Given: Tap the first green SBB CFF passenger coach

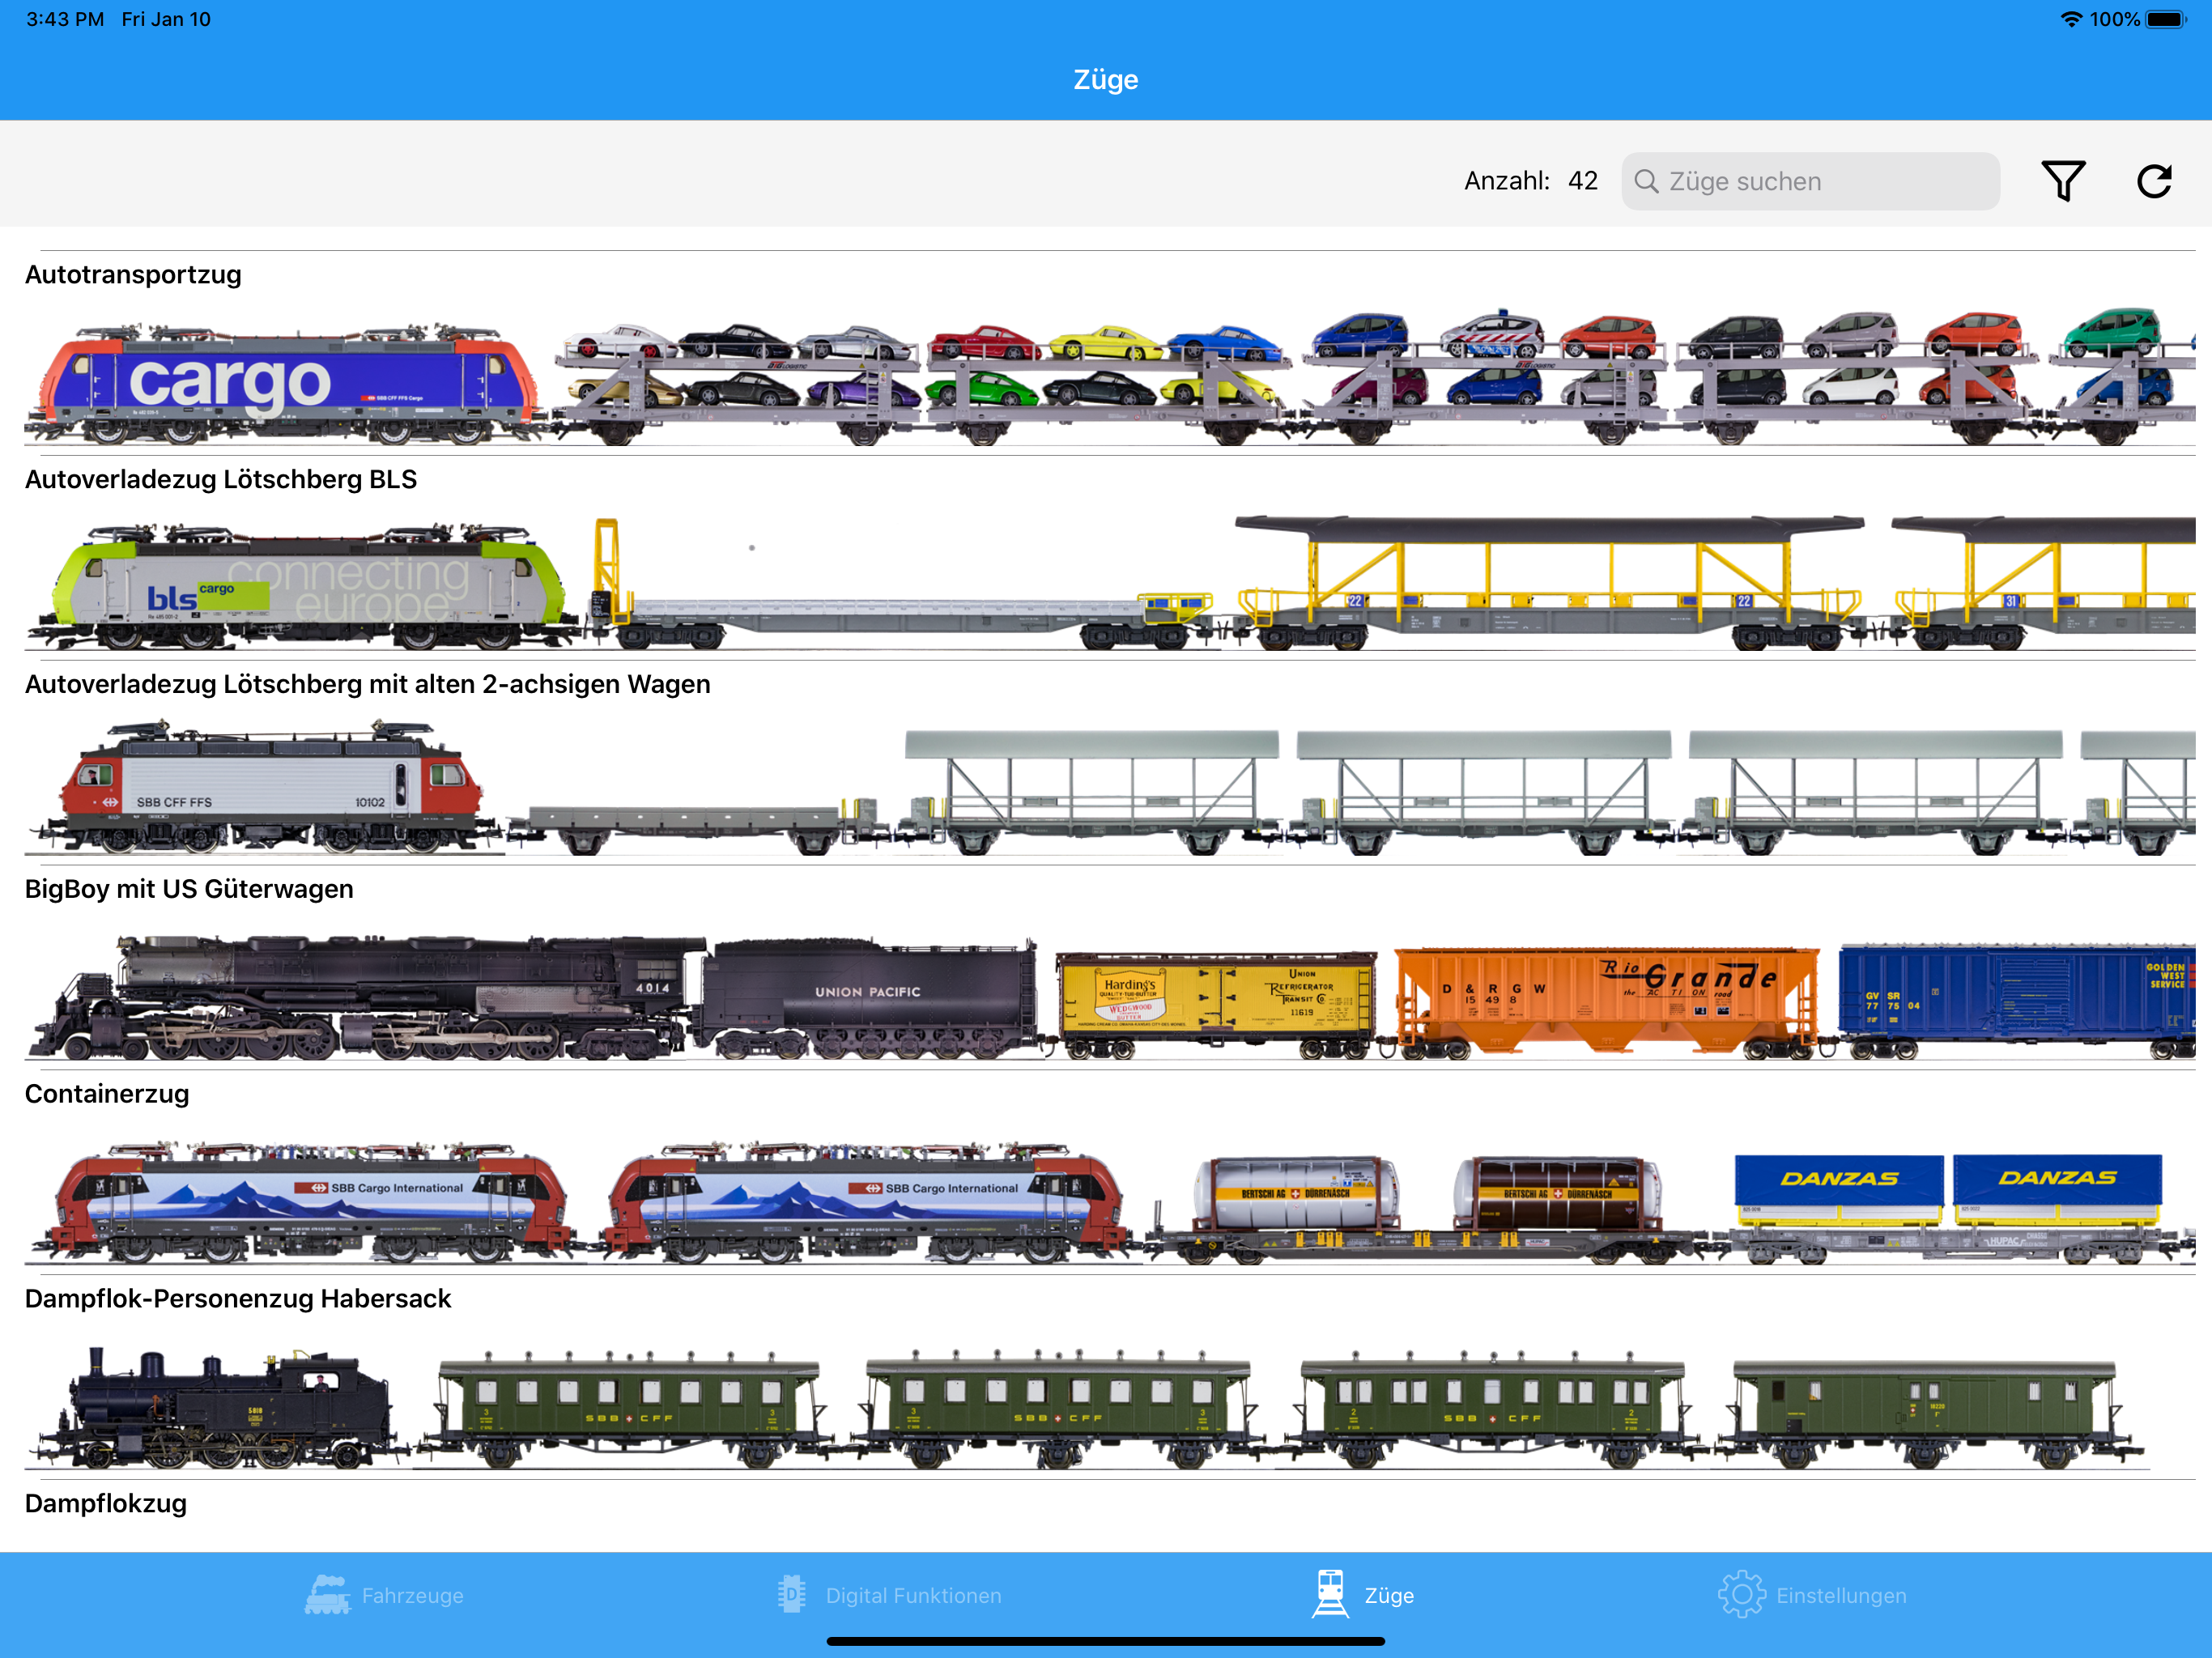Looking at the screenshot, I should coord(628,1411).
